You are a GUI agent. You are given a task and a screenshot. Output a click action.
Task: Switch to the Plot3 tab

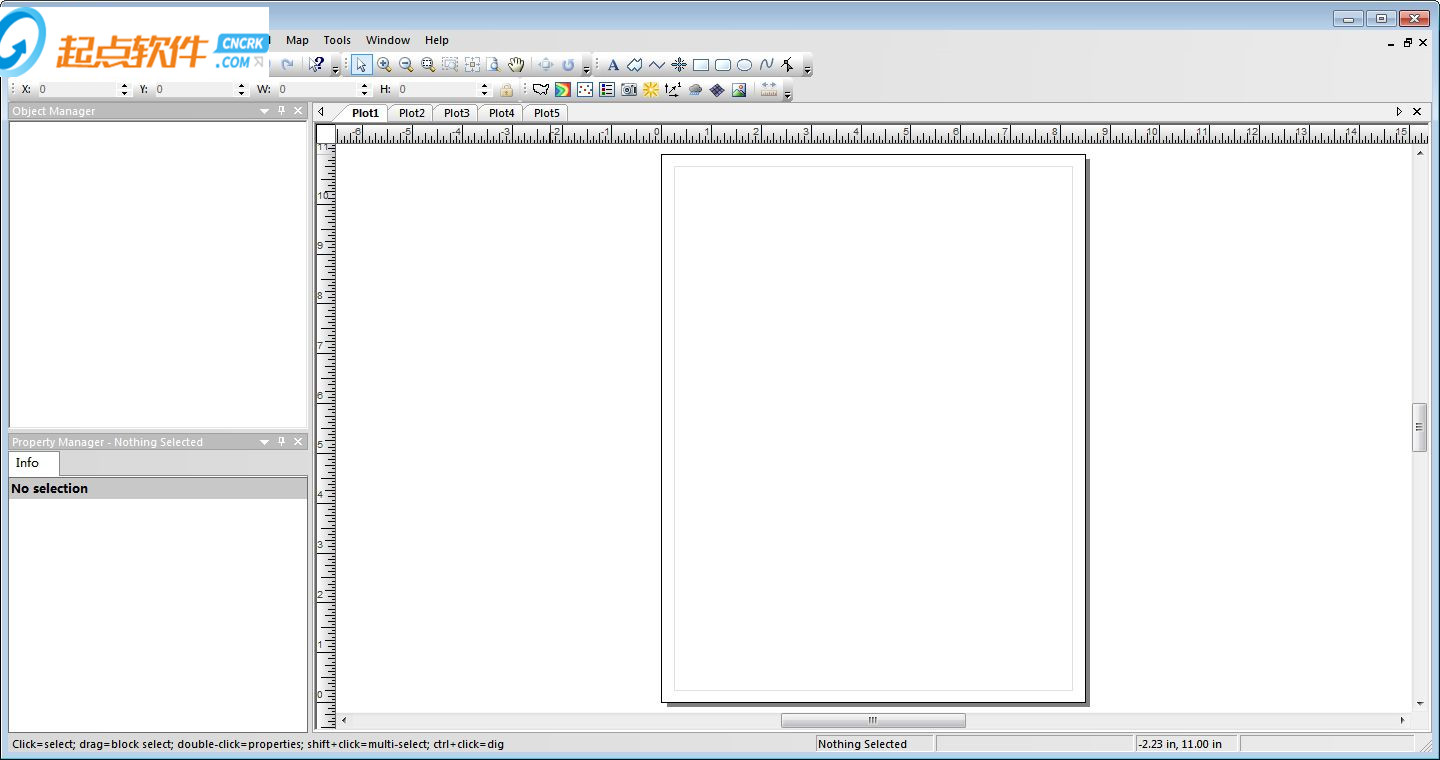pyautogui.click(x=456, y=113)
